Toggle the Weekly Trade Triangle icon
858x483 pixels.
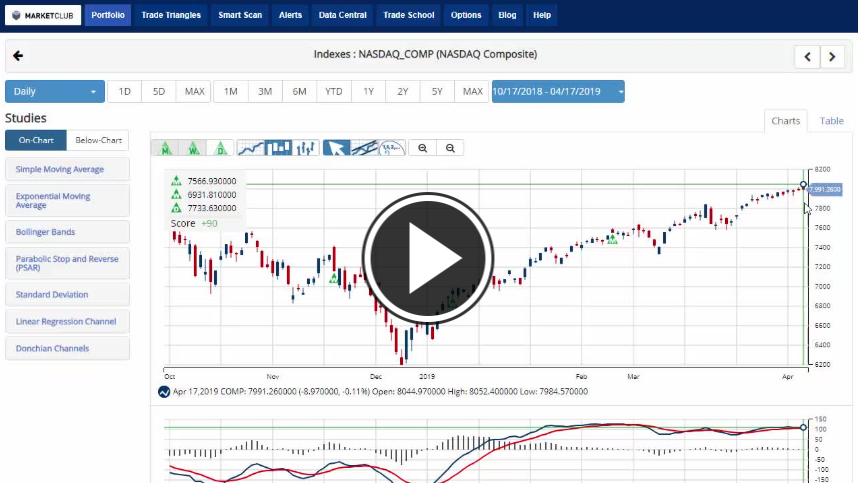click(193, 148)
